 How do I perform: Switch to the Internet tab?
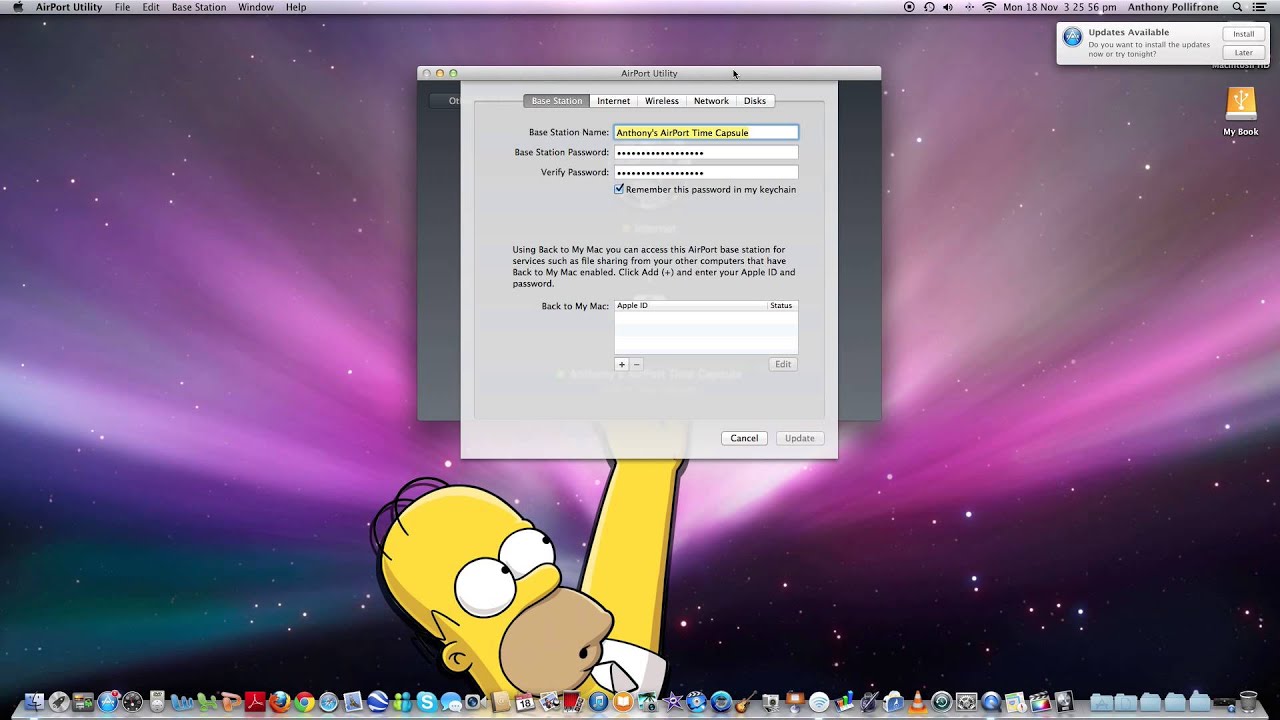[x=613, y=101]
